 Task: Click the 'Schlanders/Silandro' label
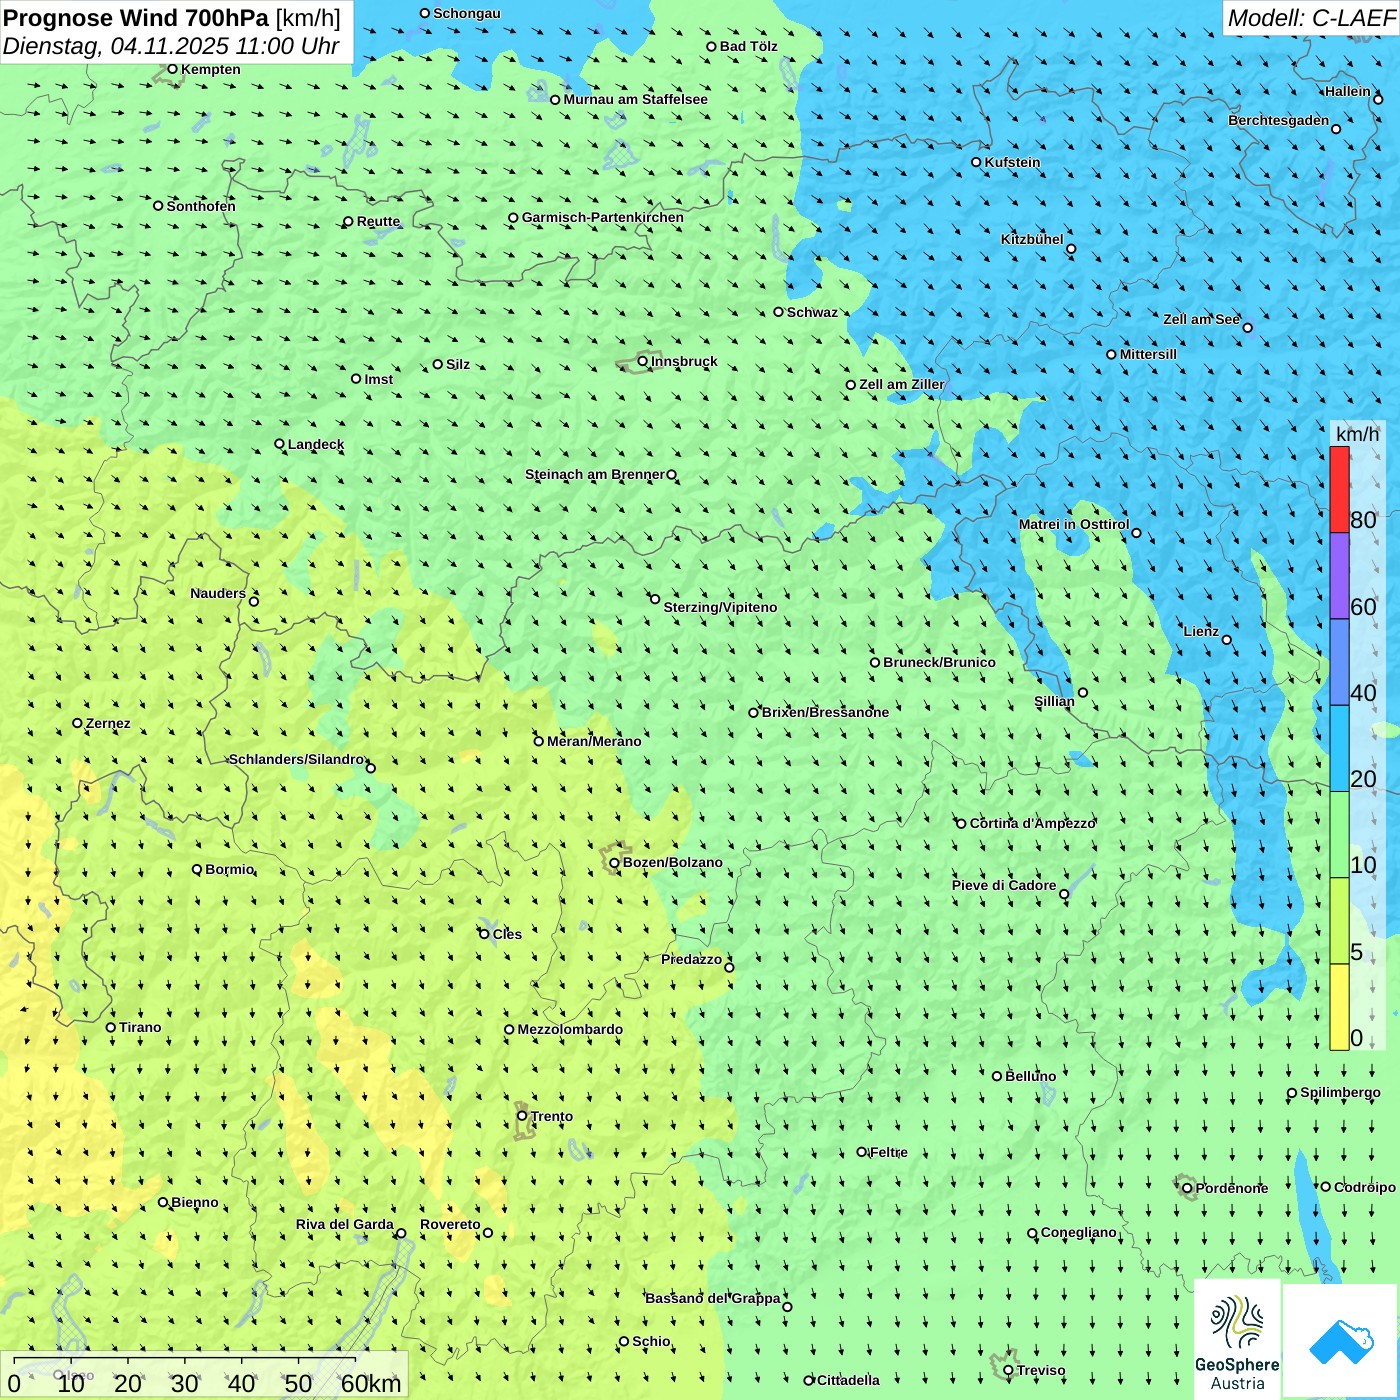pyautogui.click(x=297, y=759)
